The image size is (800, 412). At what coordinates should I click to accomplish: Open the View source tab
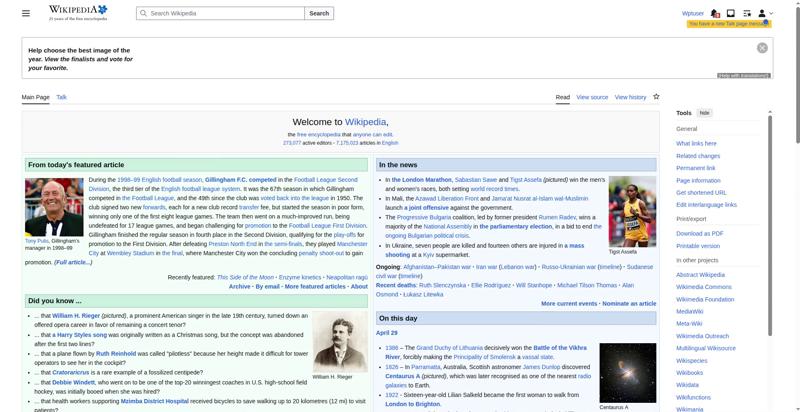[592, 97]
